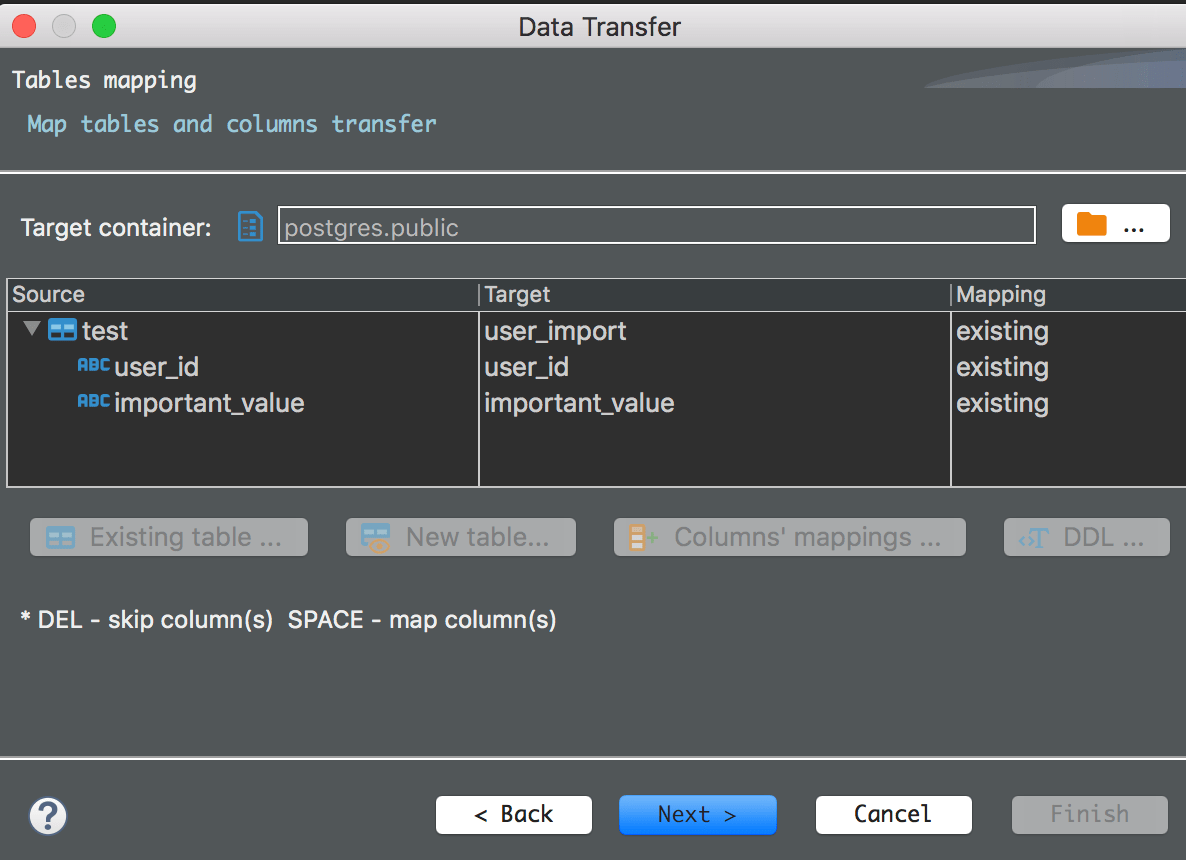Open the existing mapping cell for important_value
1186x860 pixels.
[1068, 403]
